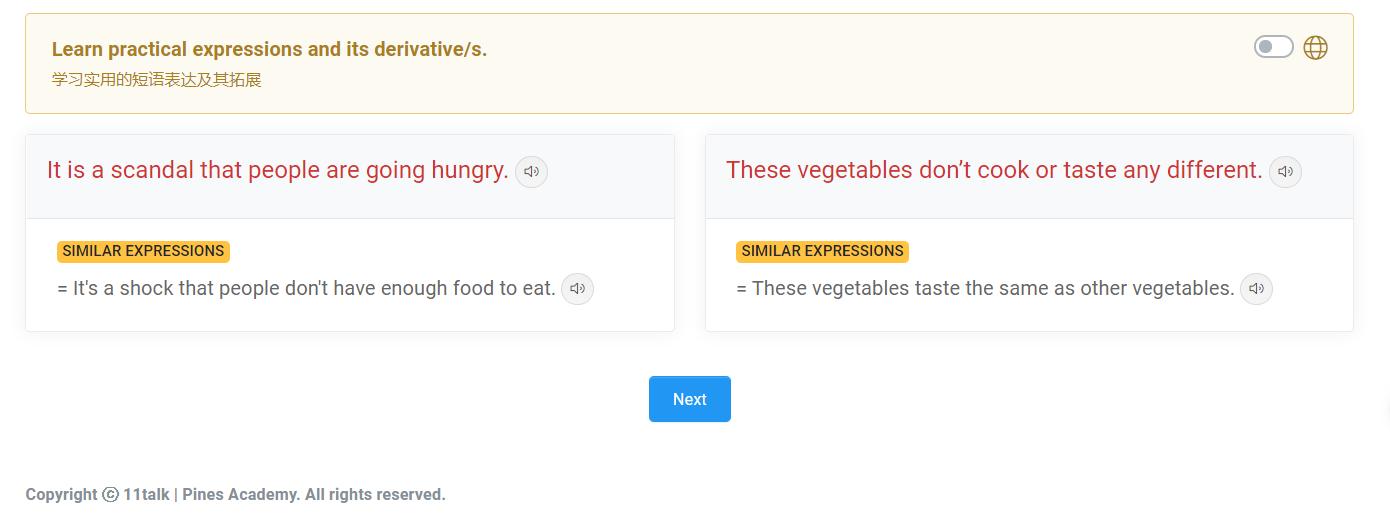Click the 'Learn practical expressions' heading
The width and height of the screenshot is (1390, 522).
click(269, 49)
